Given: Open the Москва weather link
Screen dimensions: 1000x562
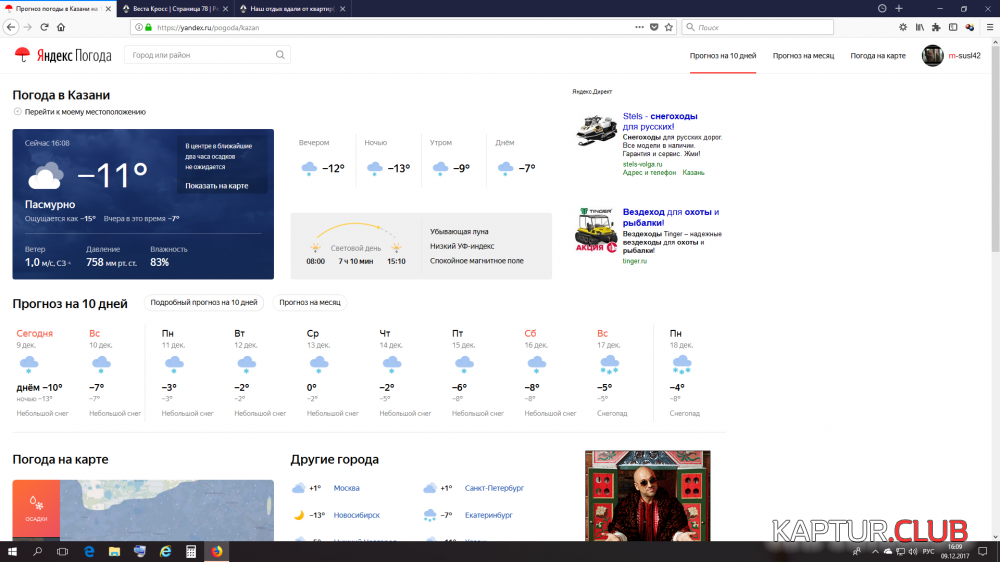Looking at the screenshot, I should click(346, 488).
